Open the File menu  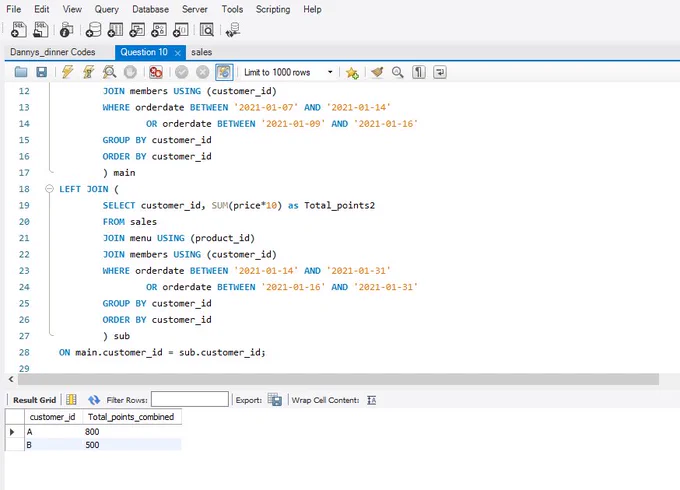[x=13, y=9]
